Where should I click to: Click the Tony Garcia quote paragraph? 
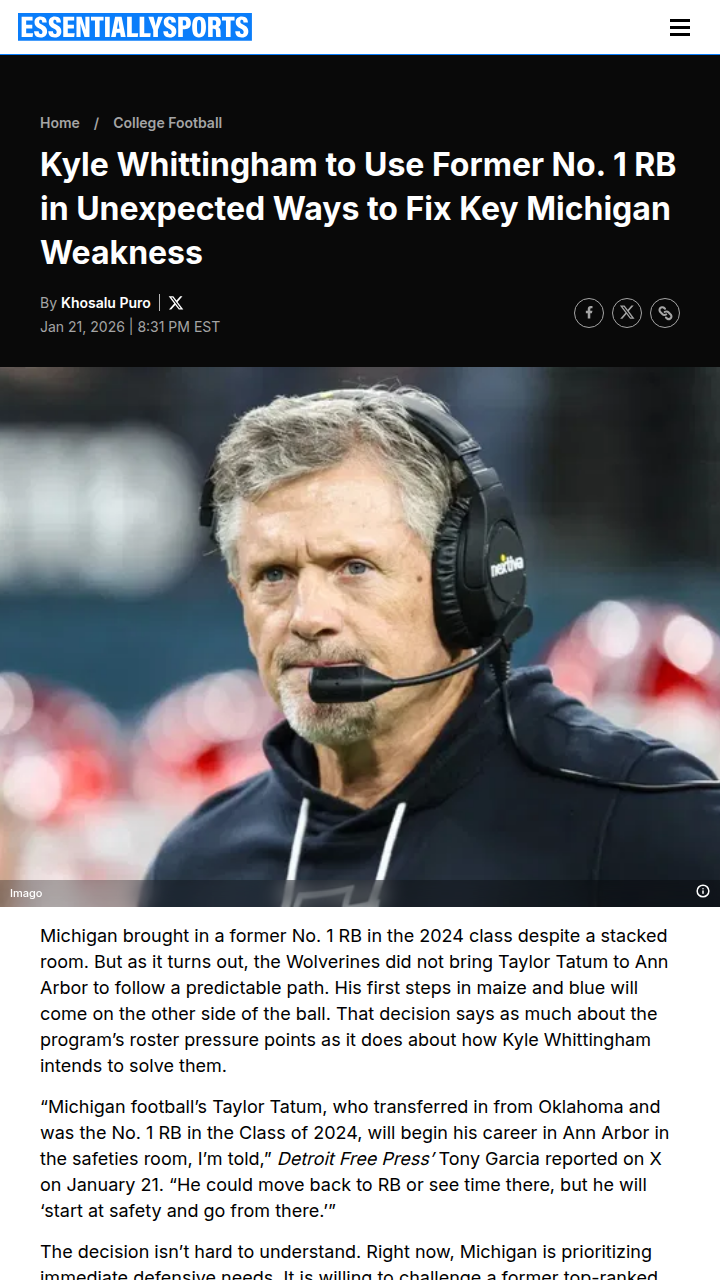356,1159
